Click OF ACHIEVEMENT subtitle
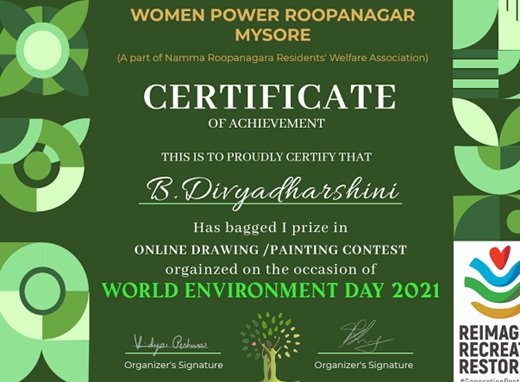Viewport: 520px width, 382px height. 266,124
